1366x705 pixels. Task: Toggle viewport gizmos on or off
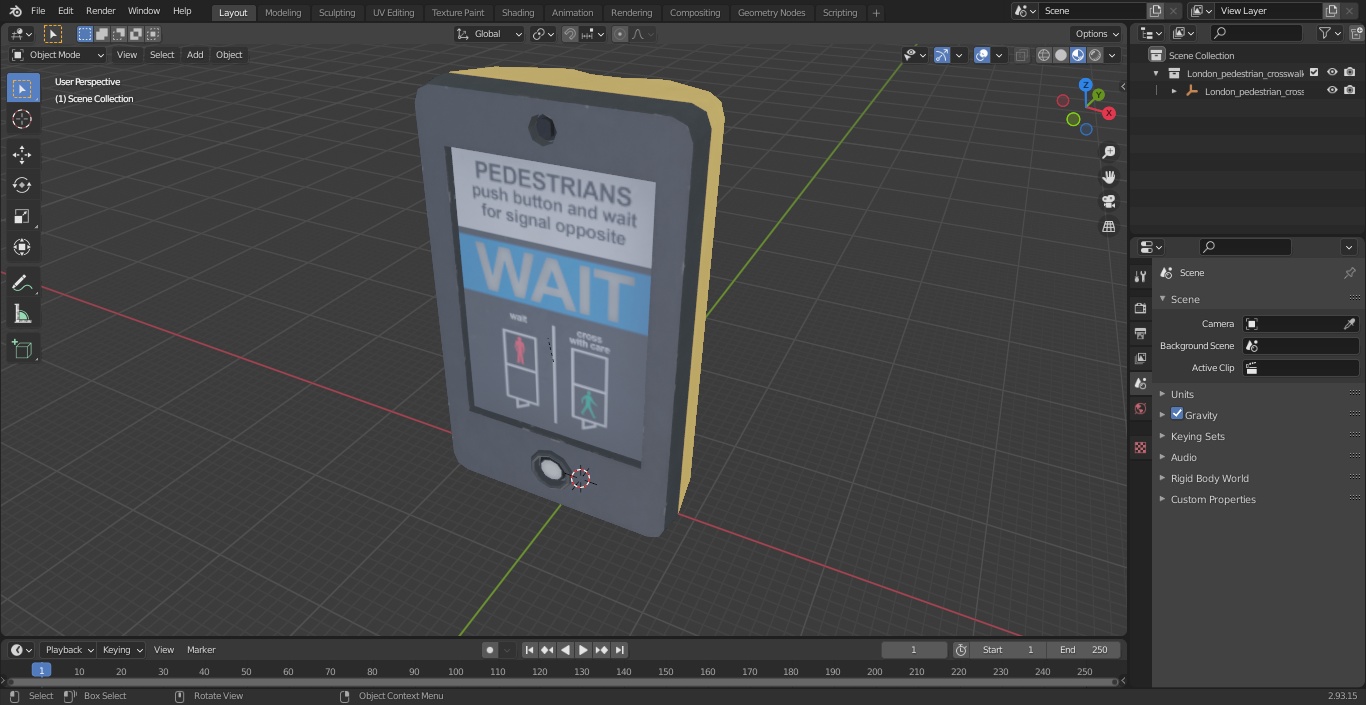point(942,56)
